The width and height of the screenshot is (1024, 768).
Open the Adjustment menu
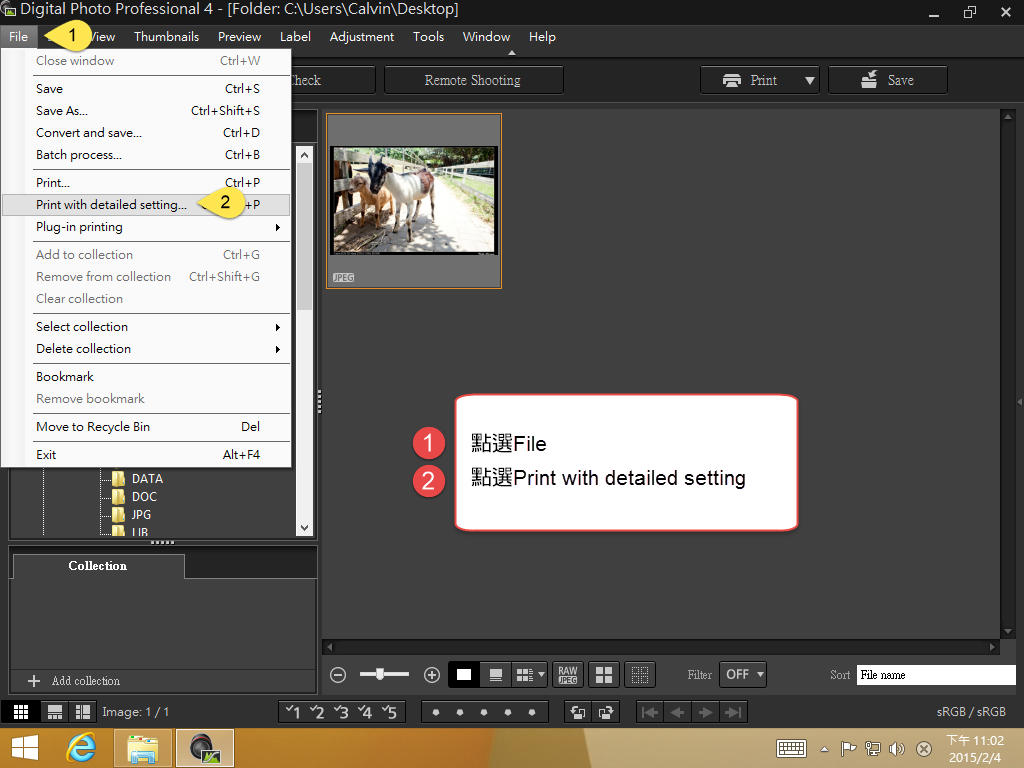point(362,37)
